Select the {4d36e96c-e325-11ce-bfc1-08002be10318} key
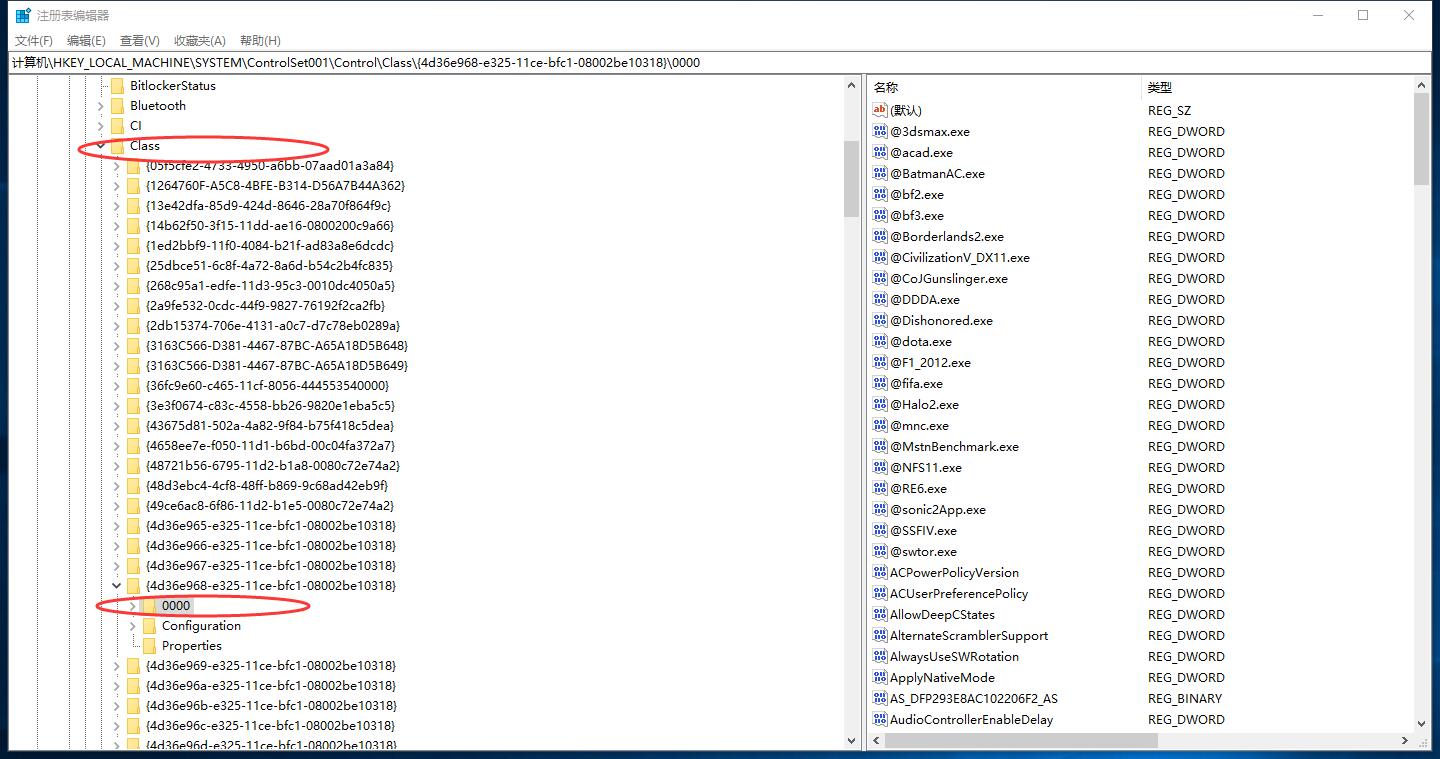1440x759 pixels. pyautogui.click(x=271, y=726)
